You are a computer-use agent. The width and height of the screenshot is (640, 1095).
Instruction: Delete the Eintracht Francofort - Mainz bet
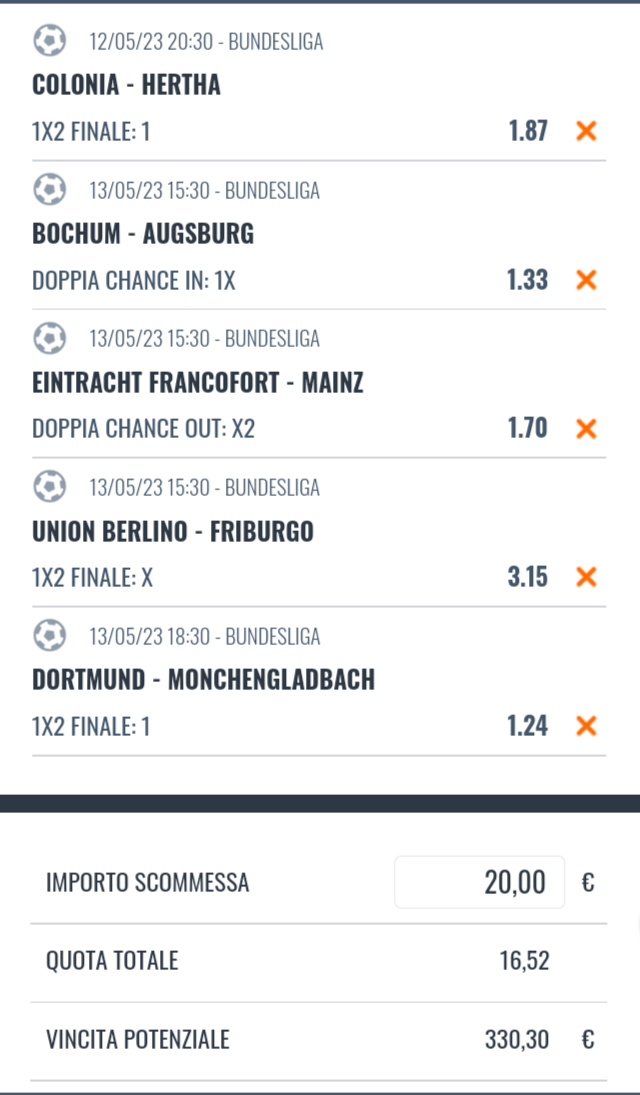coord(586,428)
